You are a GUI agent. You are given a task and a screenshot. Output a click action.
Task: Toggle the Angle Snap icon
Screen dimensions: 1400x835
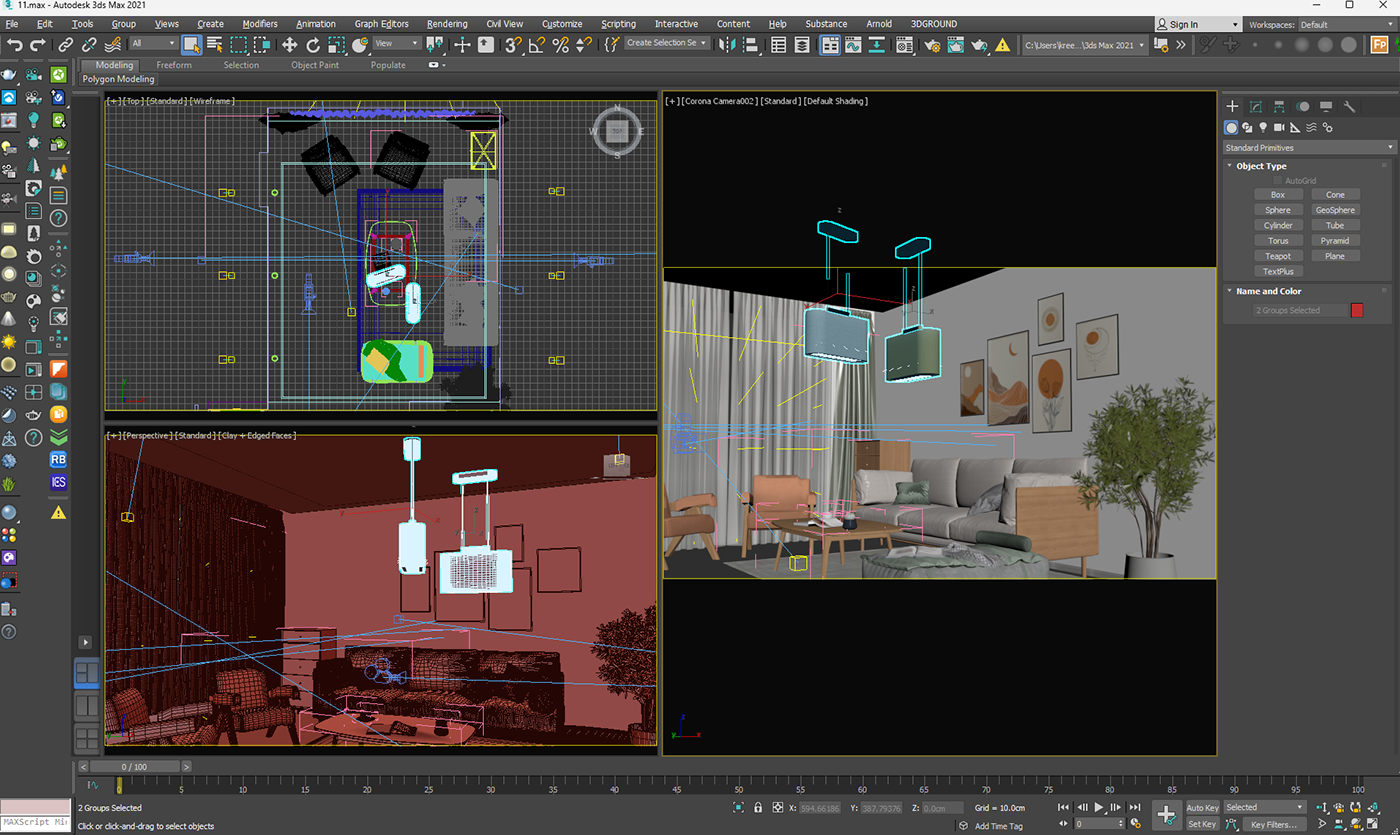click(x=537, y=44)
